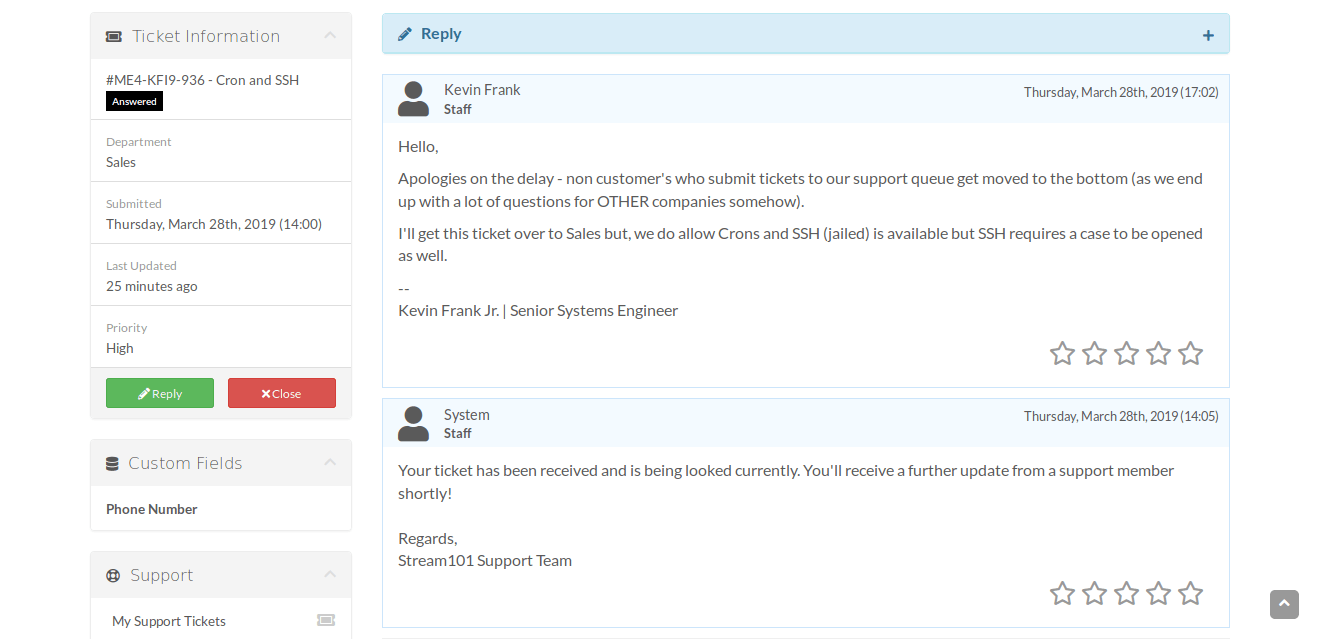
Task: Click the '25 minutes ago' last updated value
Action: (152, 286)
